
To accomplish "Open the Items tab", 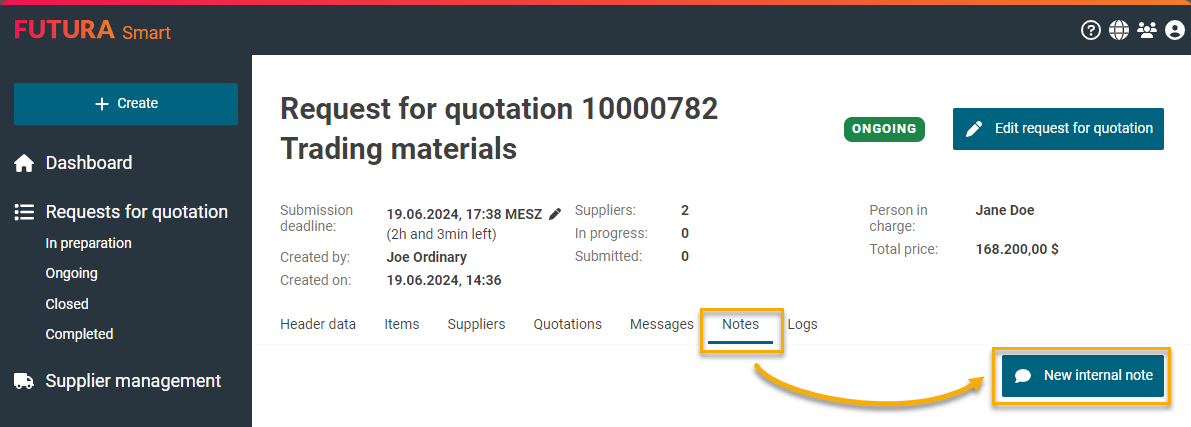I will pos(402,324).
